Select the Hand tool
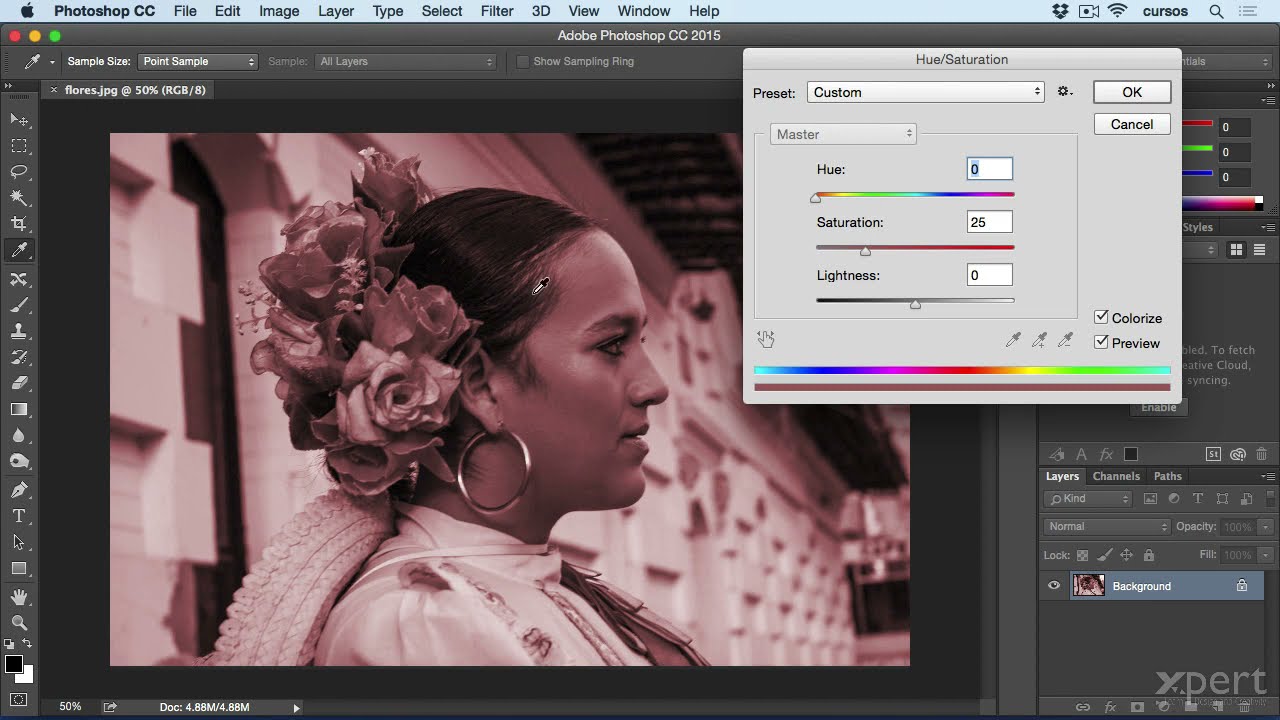The height and width of the screenshot is (720, 1280). click(19, 597)
